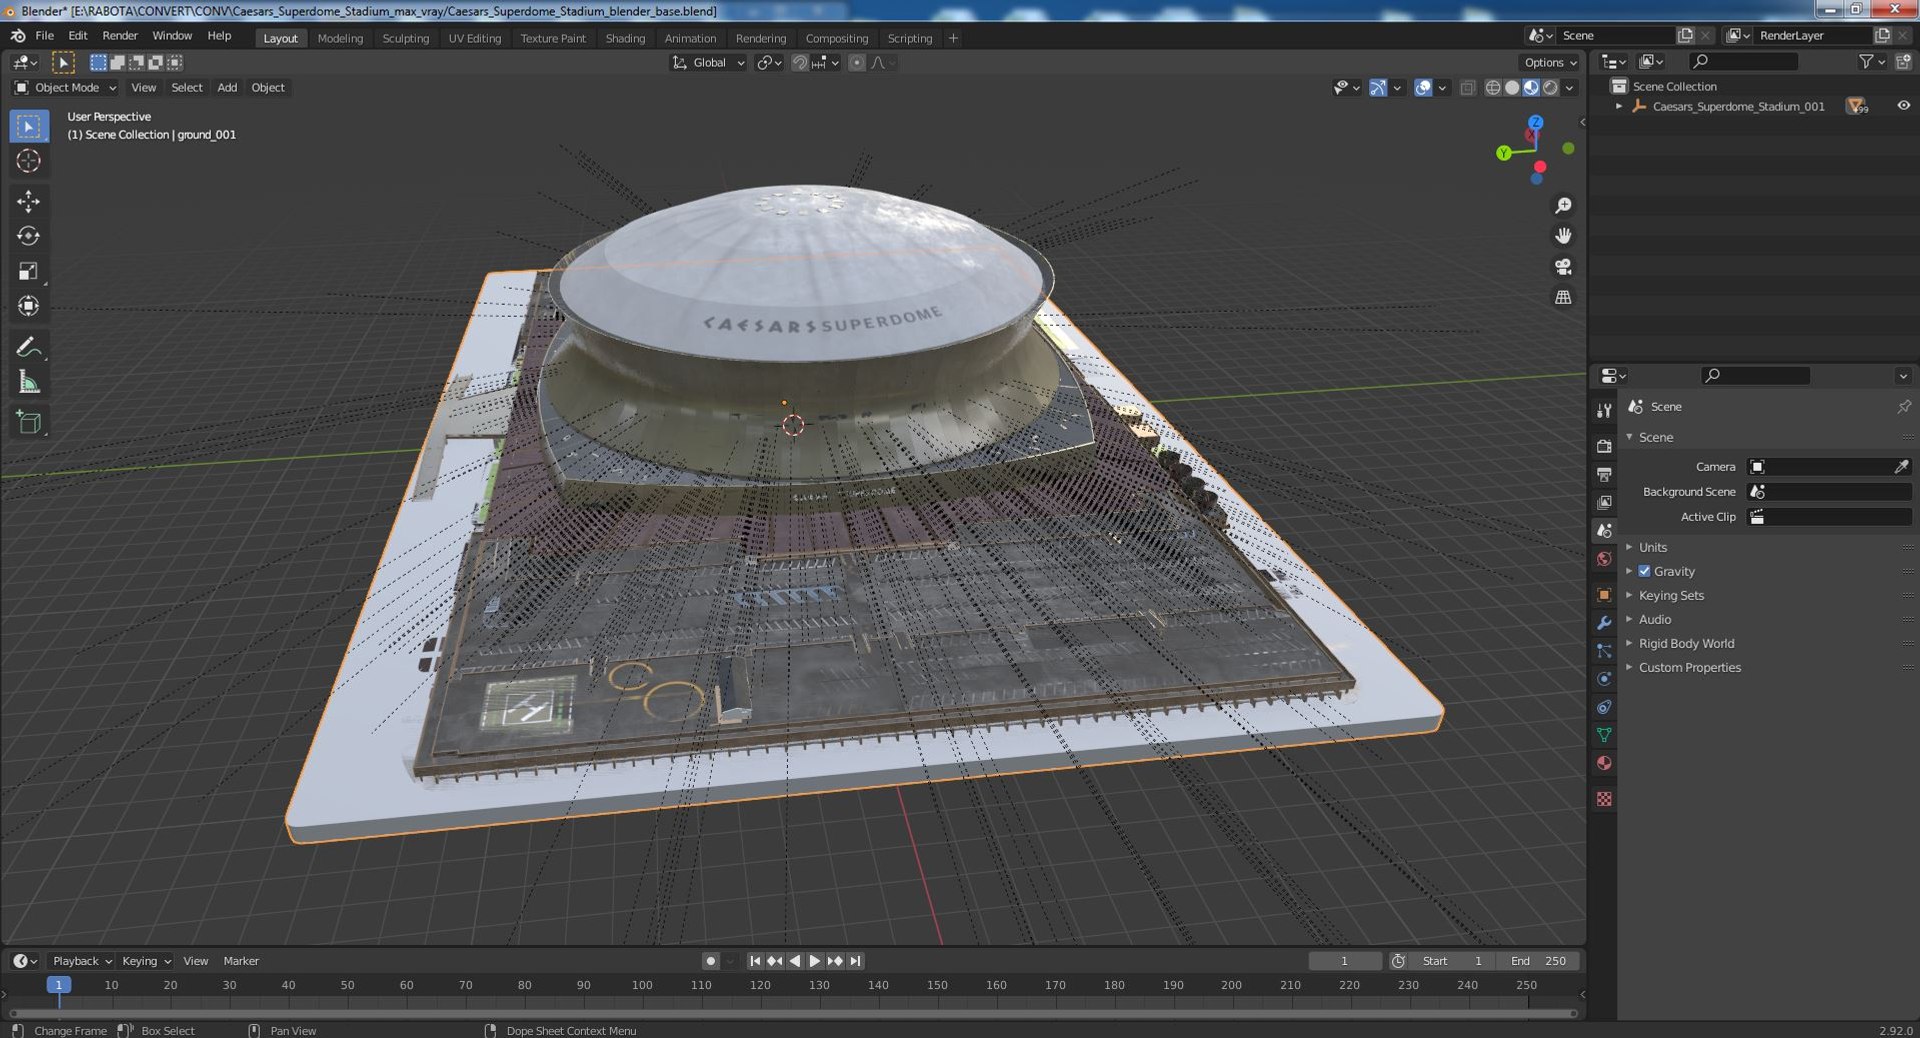Viewport: 1920px width, 1038px height.
Task: Expand the Units panel
Action: (1652, 547)
